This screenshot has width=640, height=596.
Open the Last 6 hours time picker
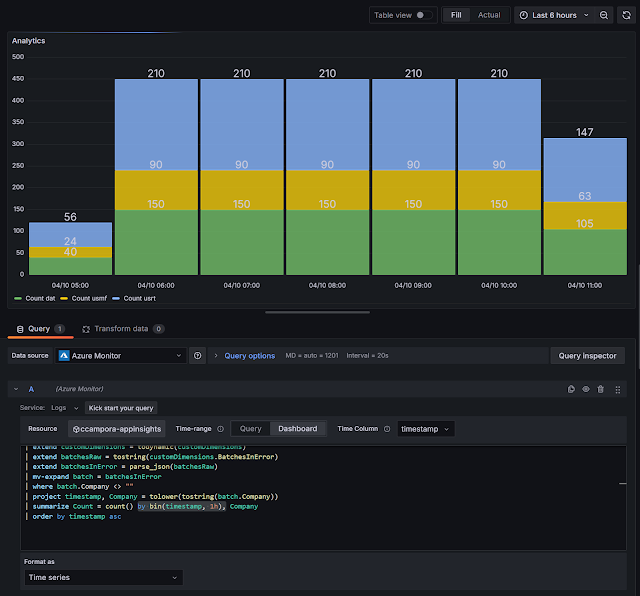pos(554,15)
